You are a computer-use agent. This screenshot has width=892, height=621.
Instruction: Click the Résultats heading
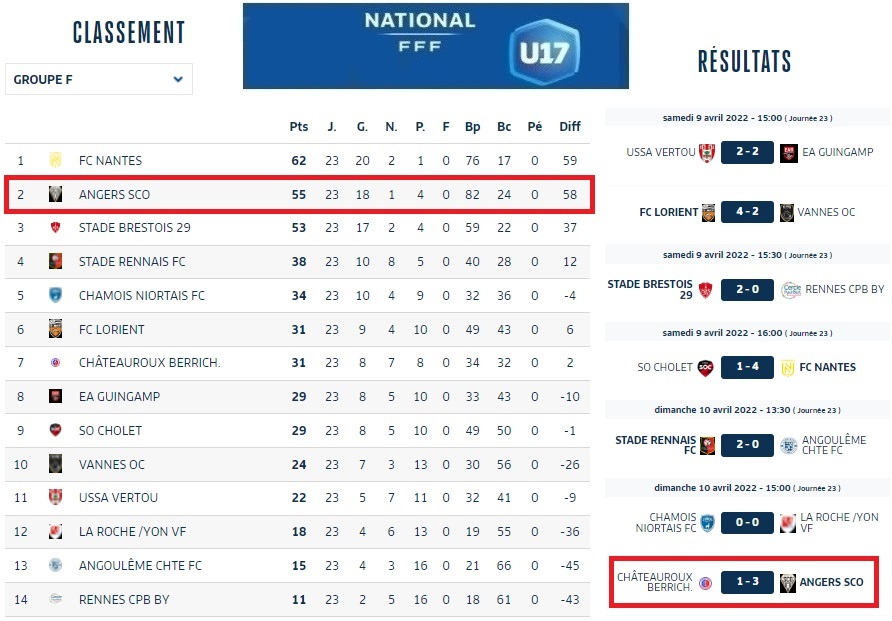coord(745,61)
